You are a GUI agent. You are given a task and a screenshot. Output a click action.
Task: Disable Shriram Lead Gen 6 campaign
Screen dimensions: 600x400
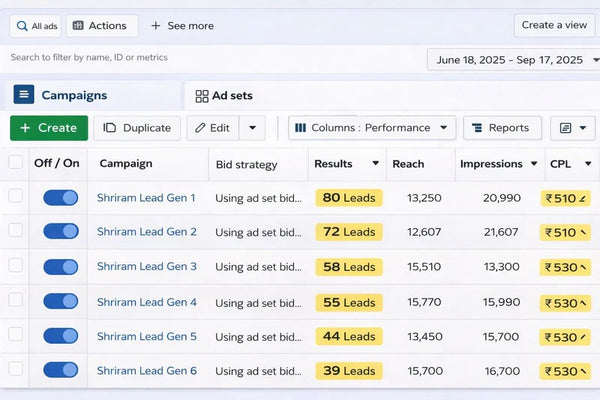60,370
